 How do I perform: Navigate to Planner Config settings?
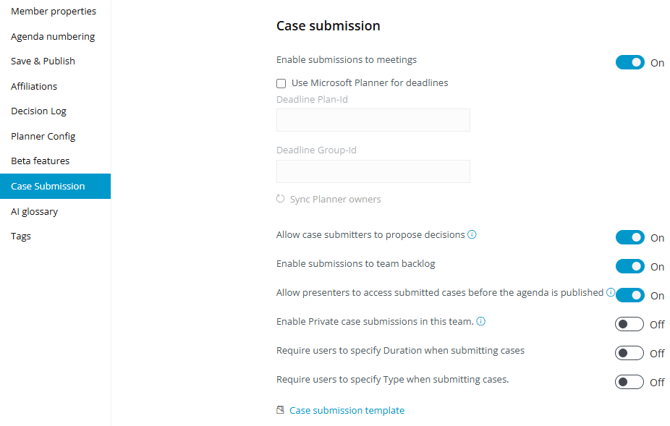click(x=43, y=136)
